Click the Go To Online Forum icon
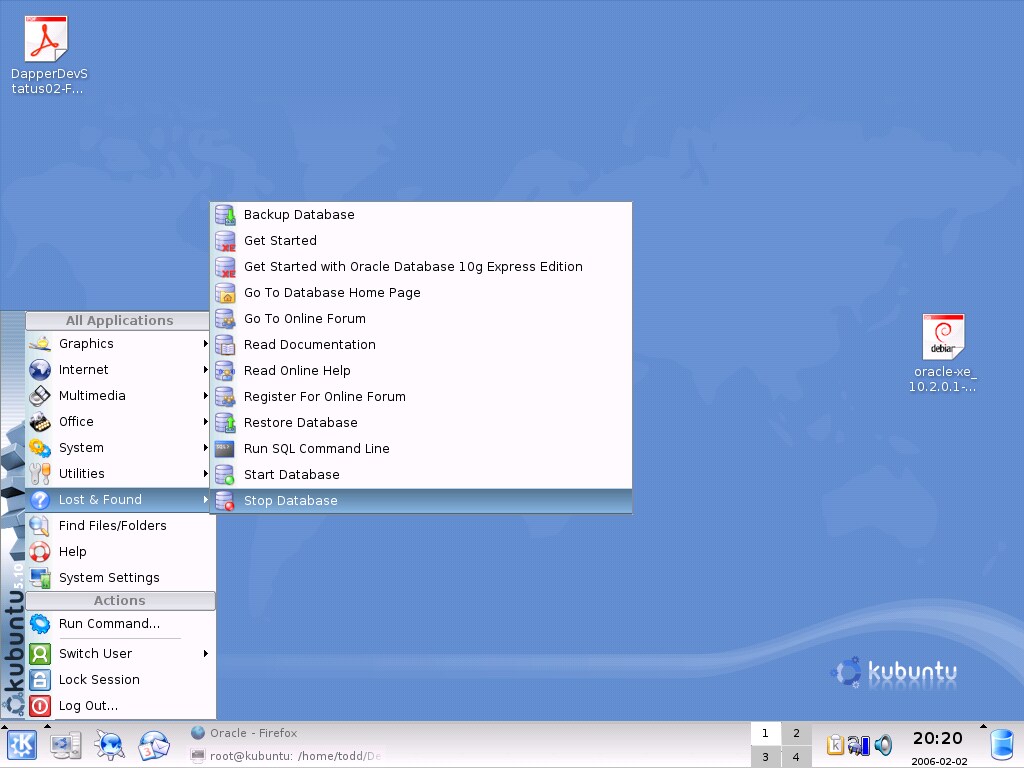Screen dimensions: 1024x768 tap(225, 319)
